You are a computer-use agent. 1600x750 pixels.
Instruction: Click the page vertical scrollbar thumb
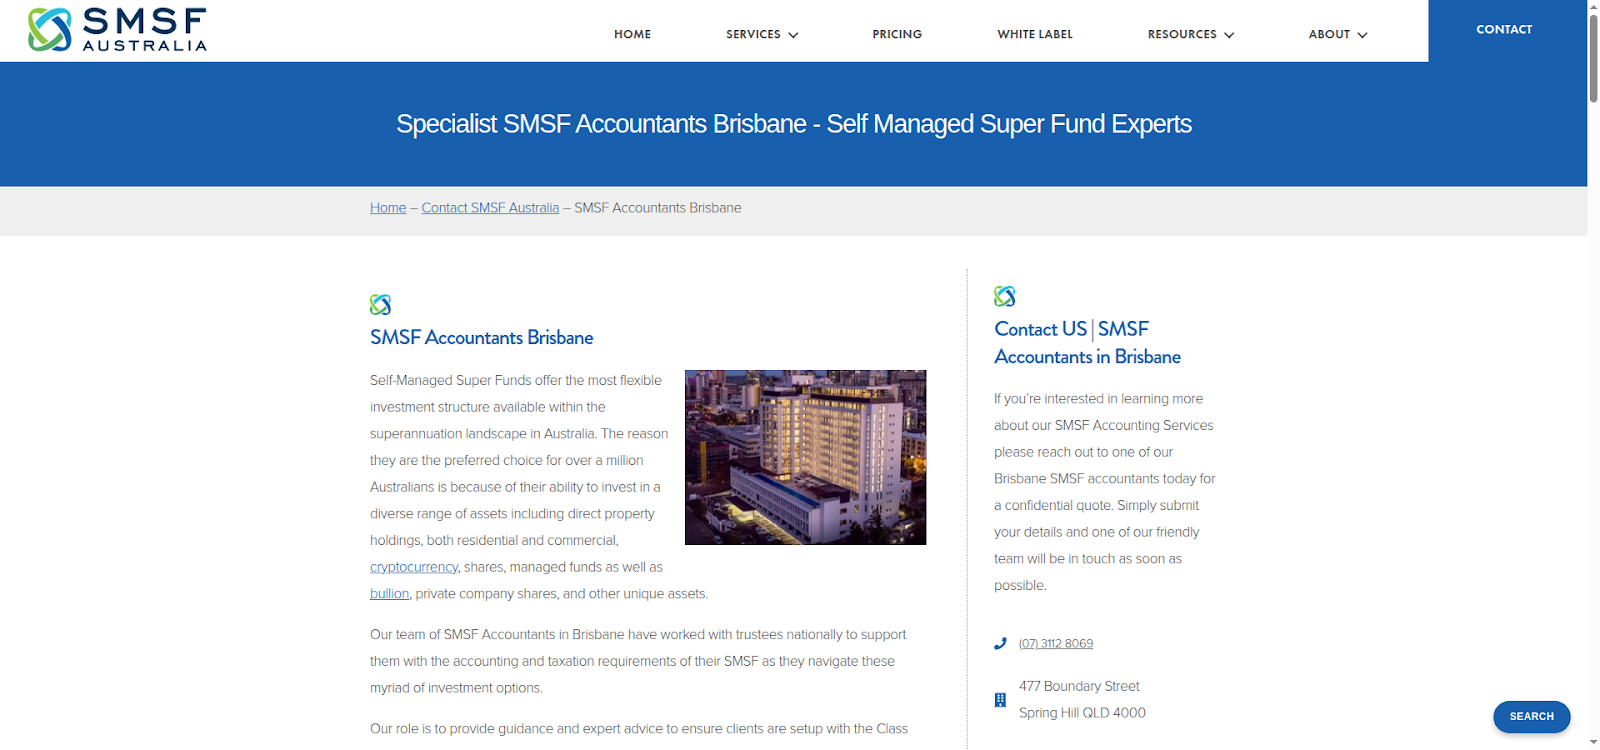[1593, 58]
